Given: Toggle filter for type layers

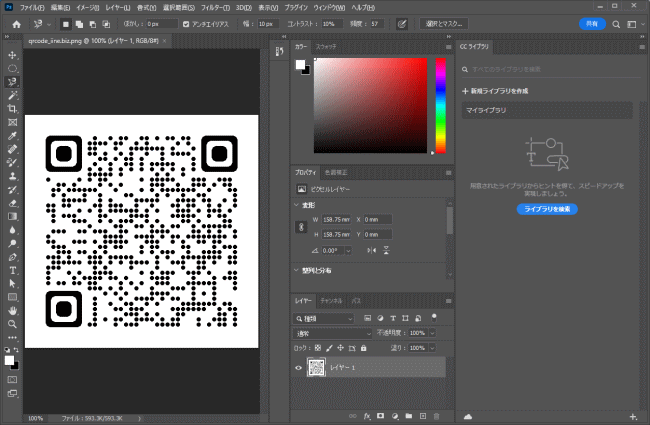Looking at the screenshot, I should pos(393,318).
